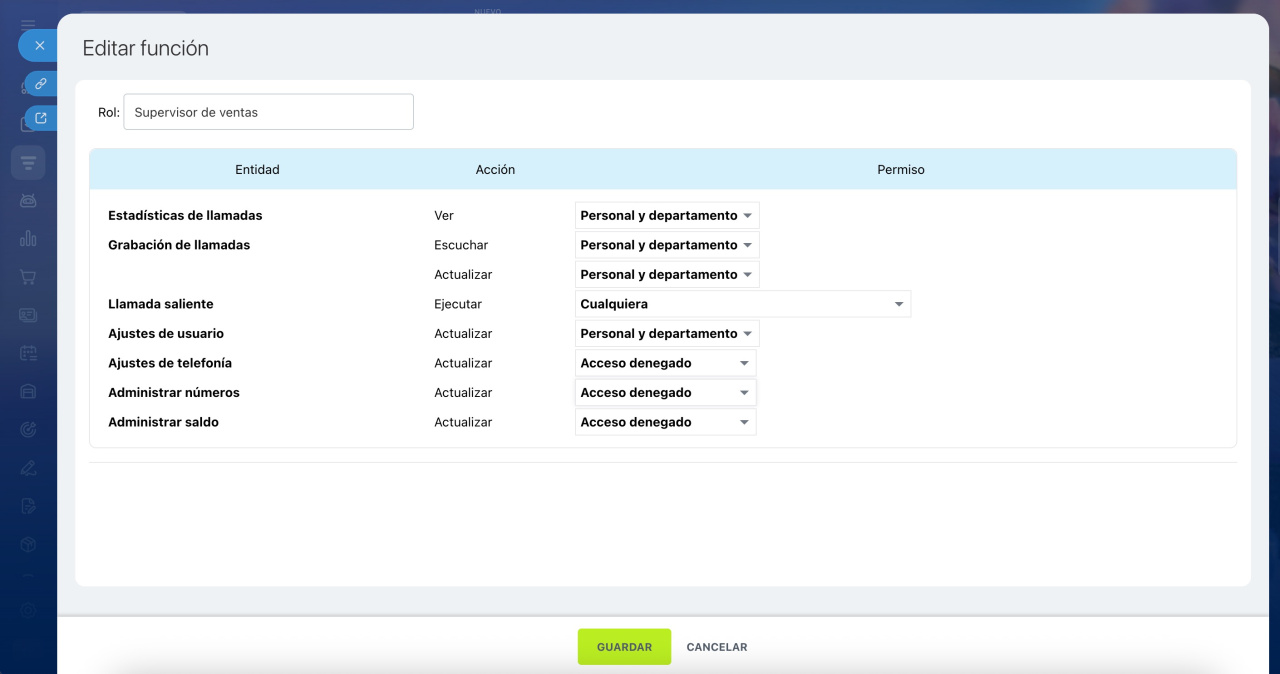
Task: Open the panel in new window icon
Action: [x=41, y=118]
